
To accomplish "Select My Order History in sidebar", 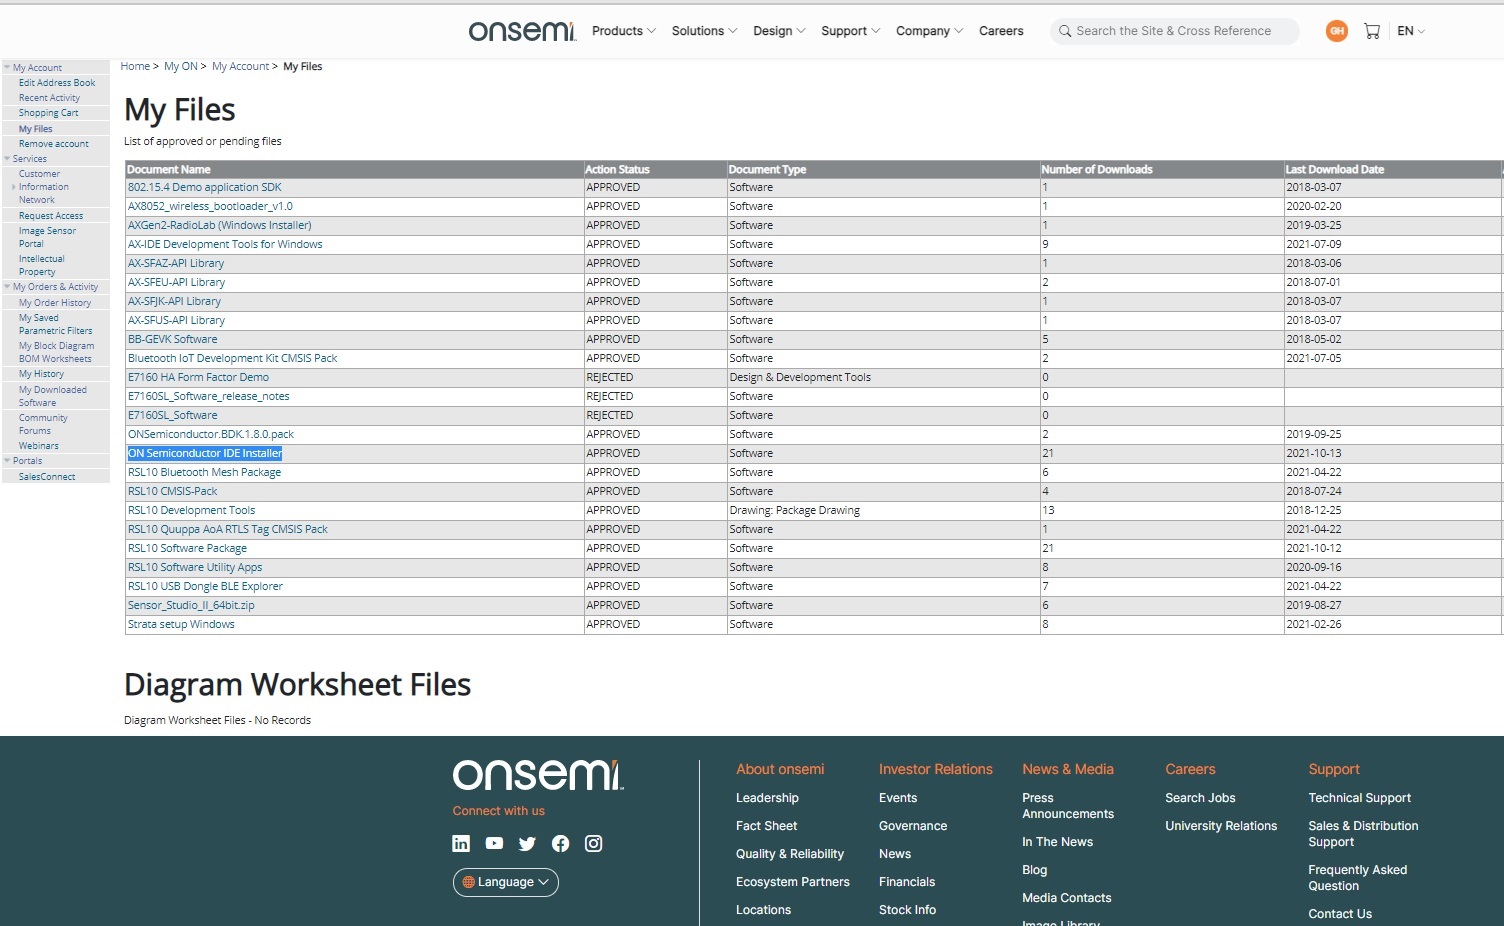I will coord(55,303).
